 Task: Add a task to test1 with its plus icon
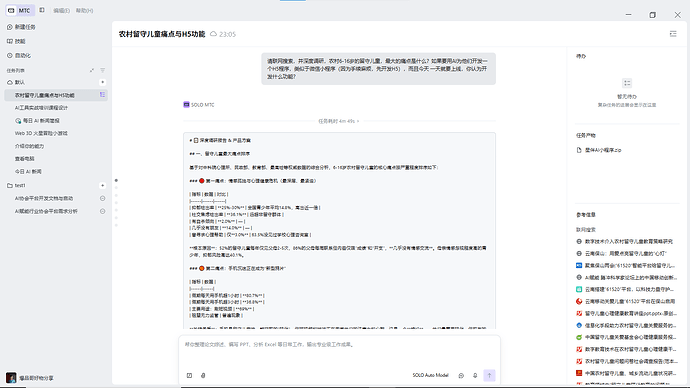[x=103, y=186]
